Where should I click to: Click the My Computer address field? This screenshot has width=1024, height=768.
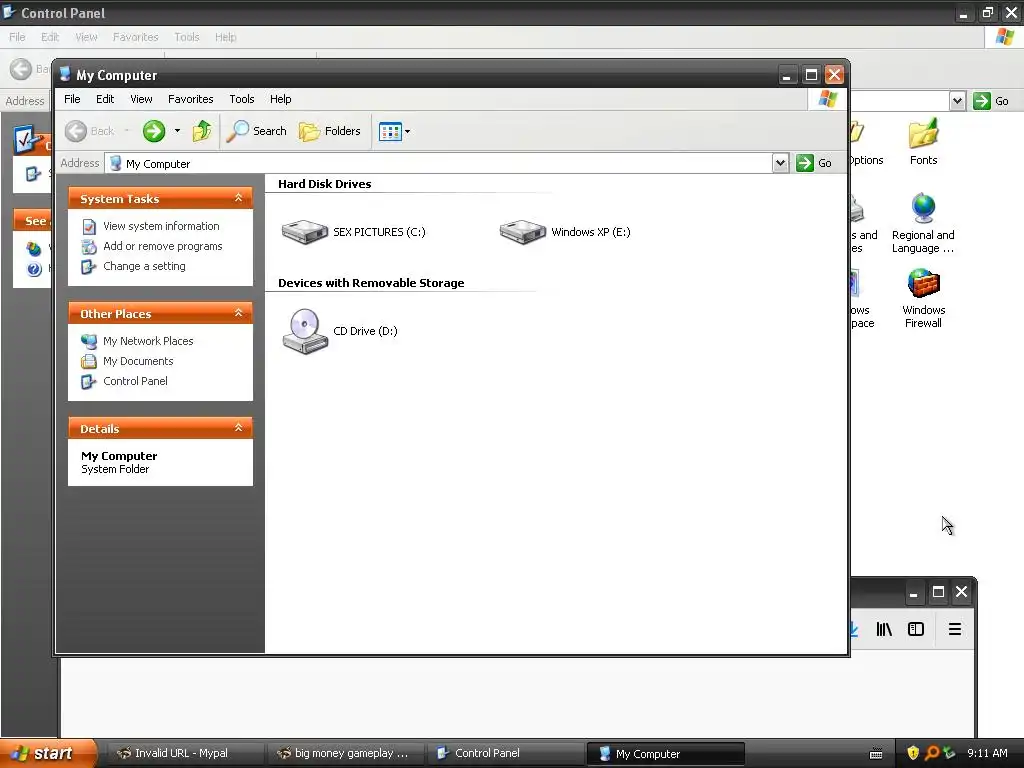[x=438, y=163]
